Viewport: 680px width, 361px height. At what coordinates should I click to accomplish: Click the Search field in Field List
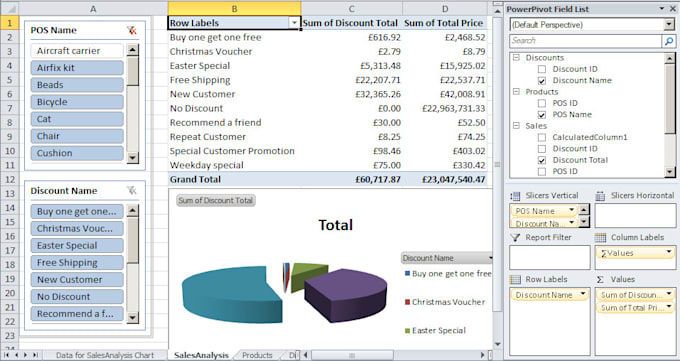click(x=585, y=41)
